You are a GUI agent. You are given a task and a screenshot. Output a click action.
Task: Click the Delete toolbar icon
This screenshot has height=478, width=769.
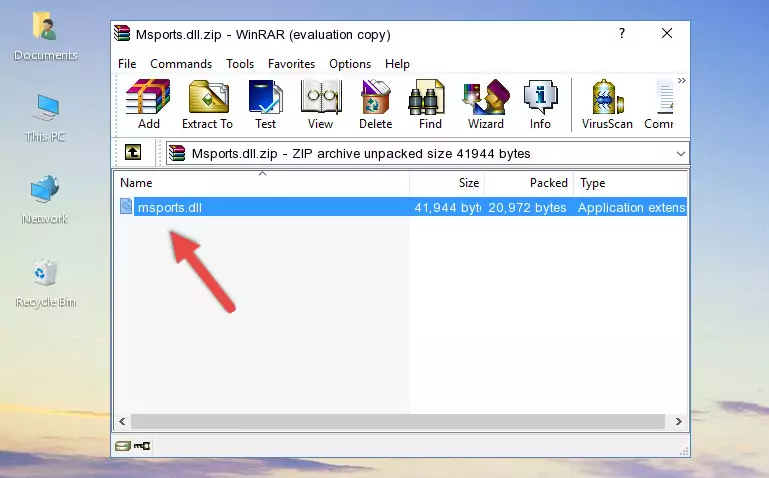pos(376,104)
